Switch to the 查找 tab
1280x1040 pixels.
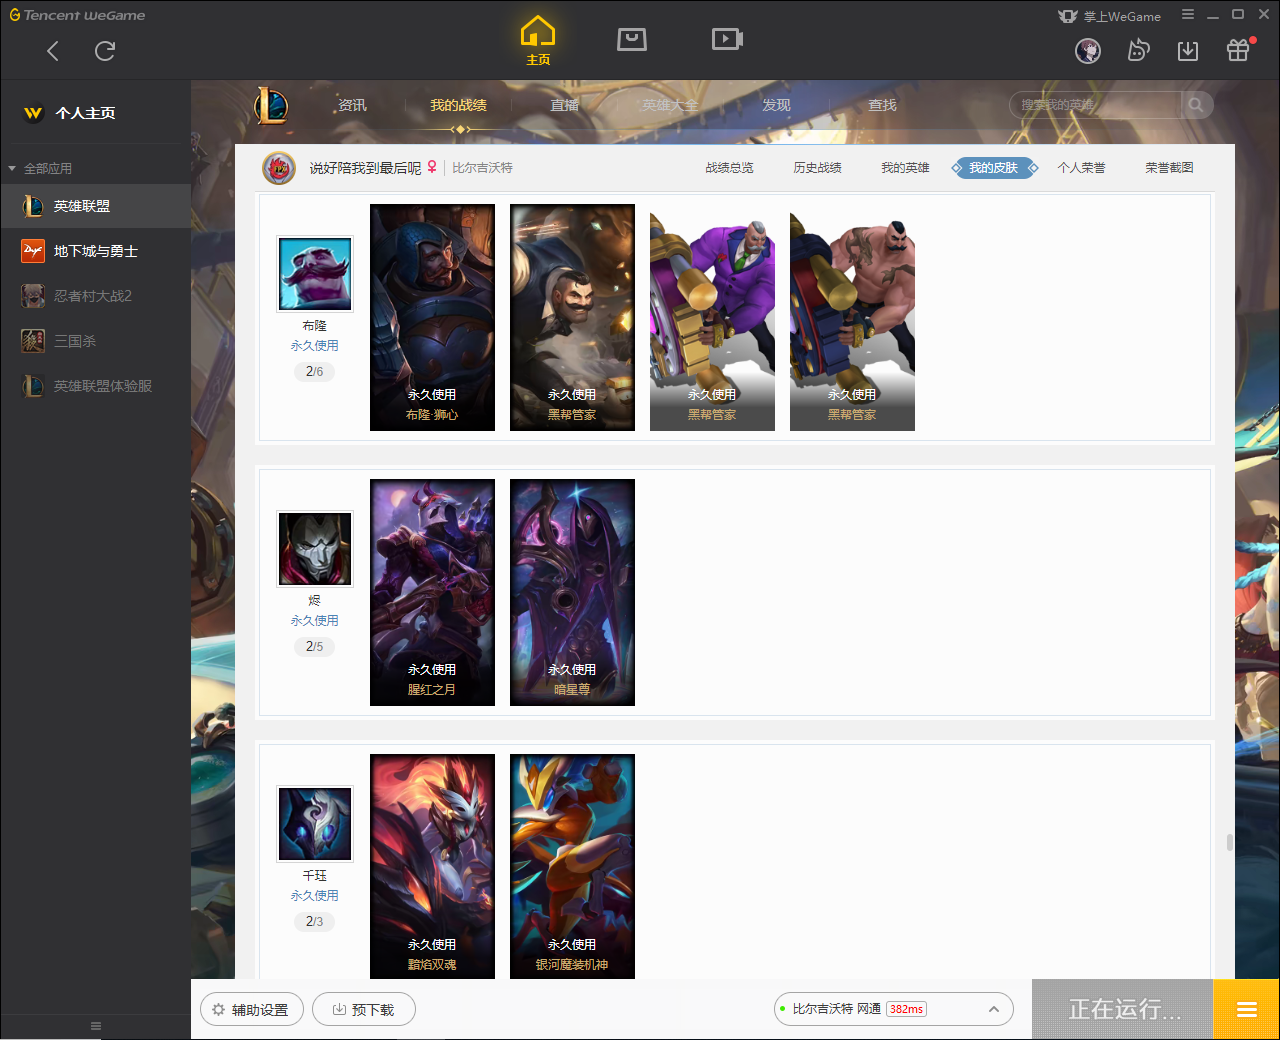point(882,105)
